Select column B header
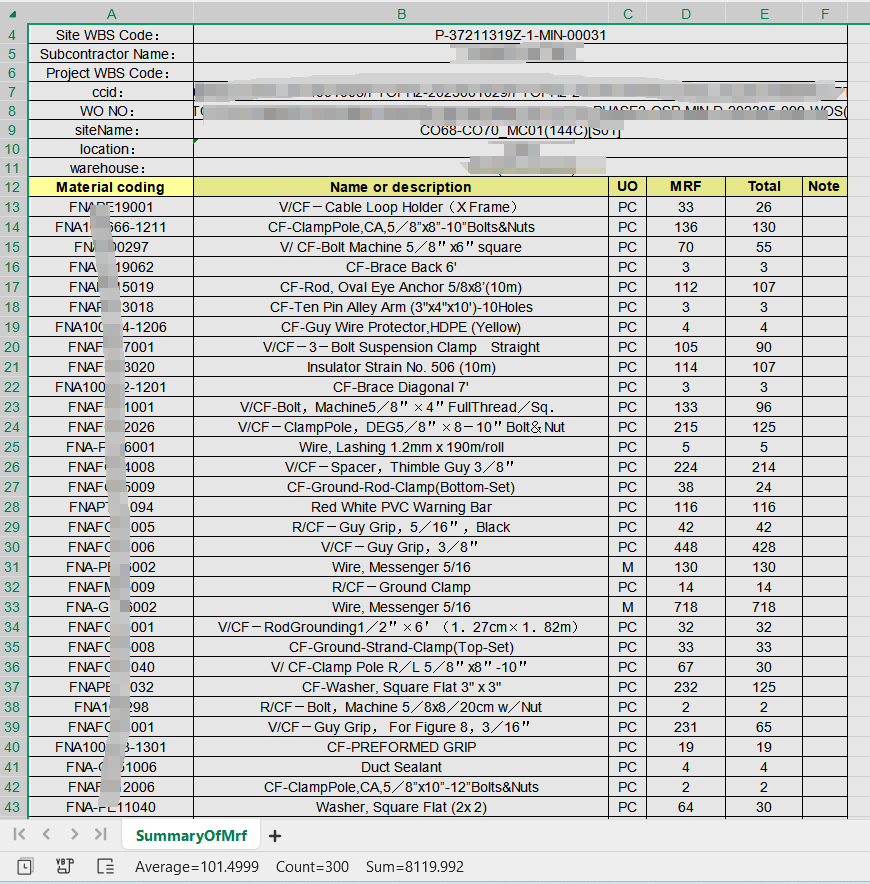 401,14
